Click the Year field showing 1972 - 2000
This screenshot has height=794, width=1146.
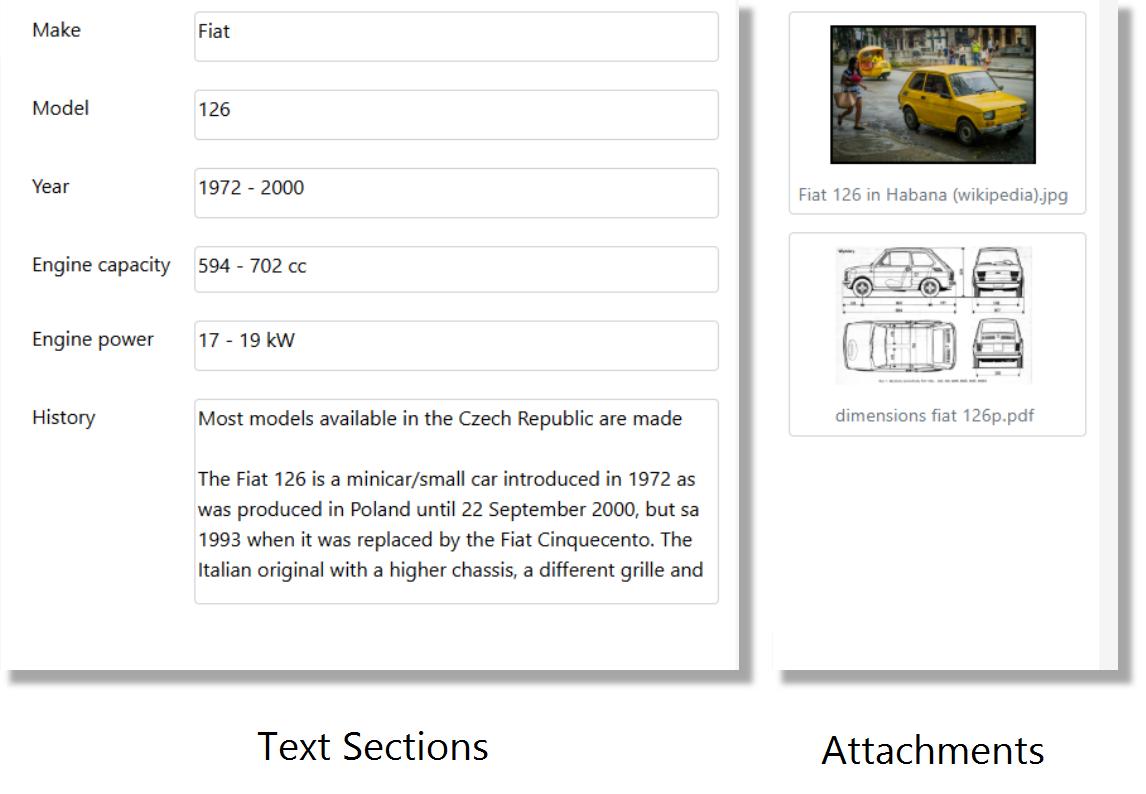456,193
